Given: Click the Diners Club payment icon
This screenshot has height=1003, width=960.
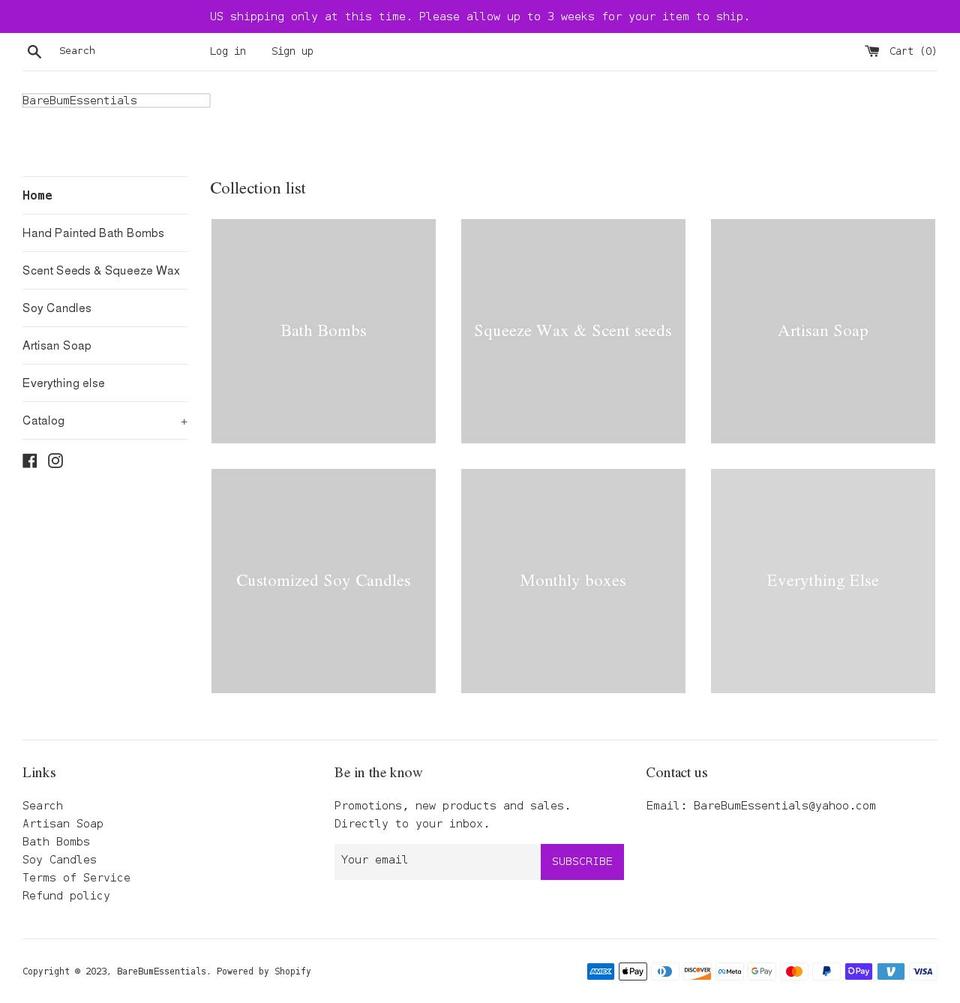Looking at the screenshot, I should tap(665, 971).
